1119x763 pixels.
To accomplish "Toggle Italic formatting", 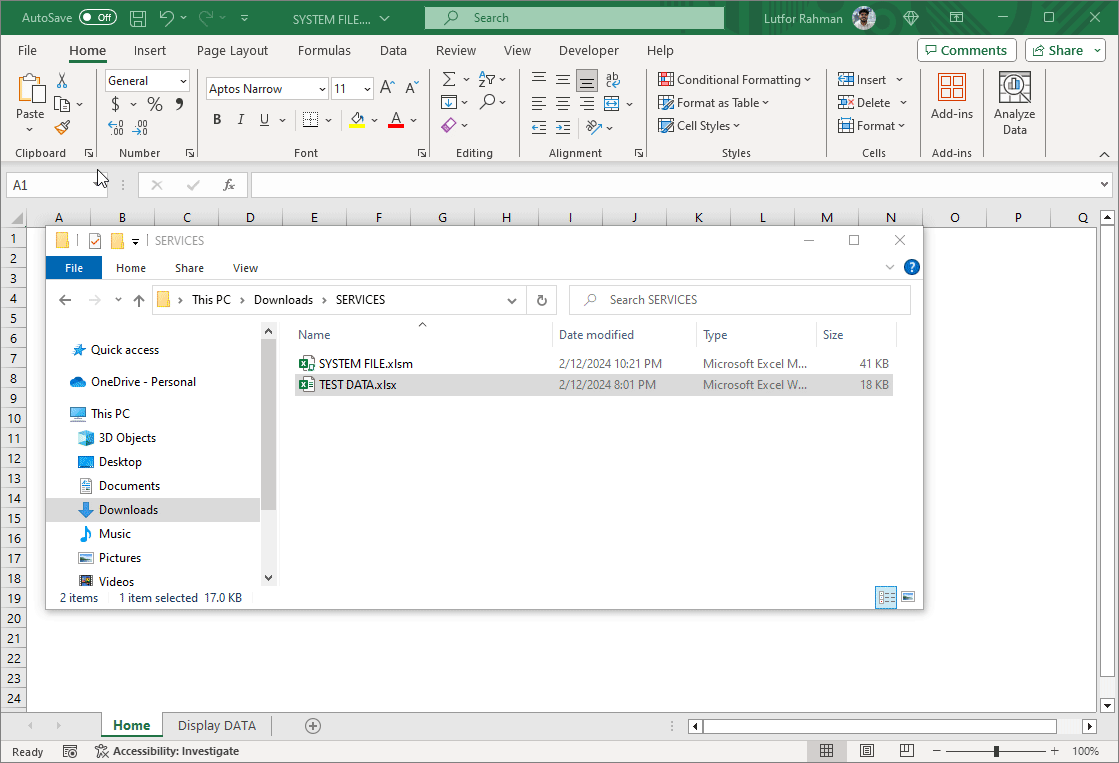I will [x=240, y=120].
